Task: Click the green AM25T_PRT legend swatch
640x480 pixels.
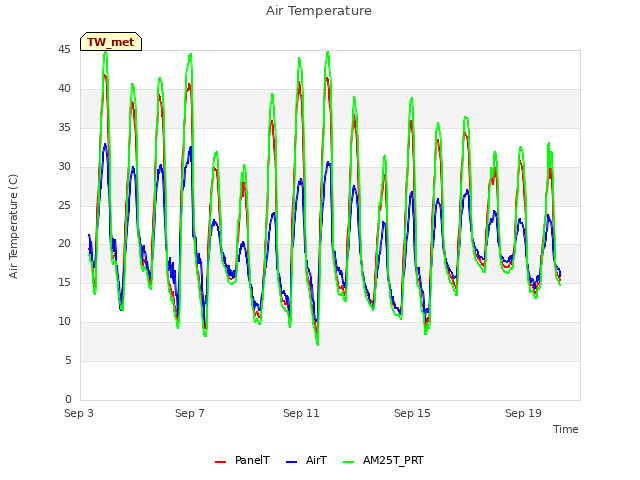Action: coord(349,462)
